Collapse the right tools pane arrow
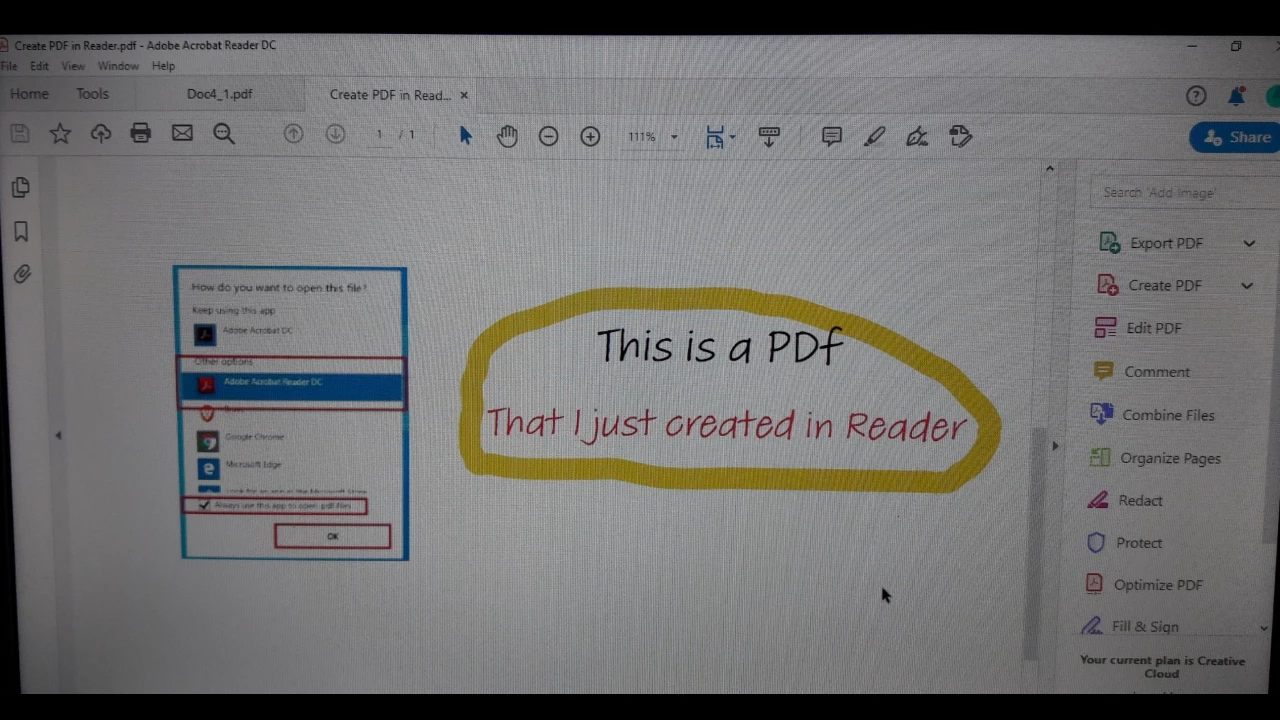 (1055, 446)
